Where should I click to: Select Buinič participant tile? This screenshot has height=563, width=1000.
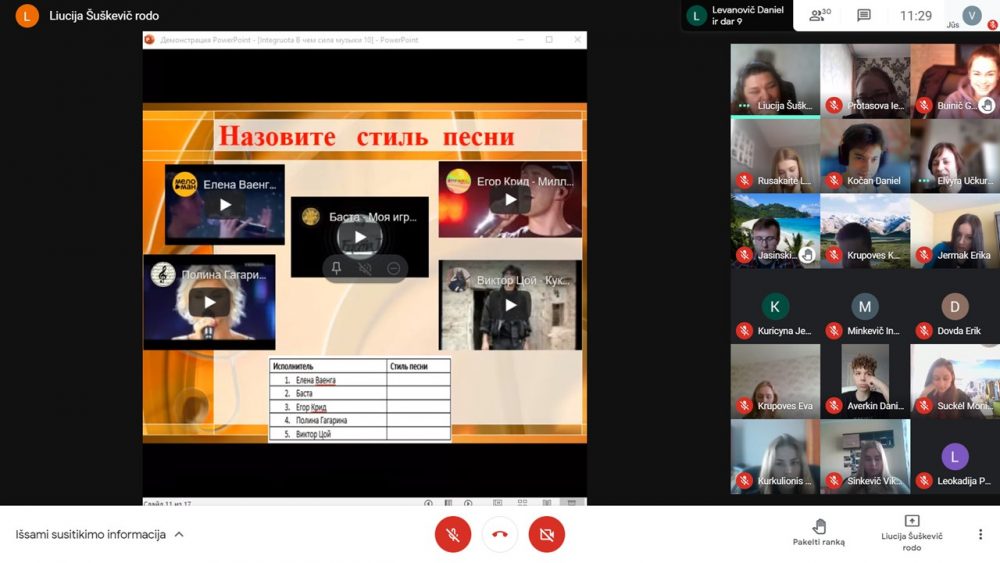pos(955,80)
